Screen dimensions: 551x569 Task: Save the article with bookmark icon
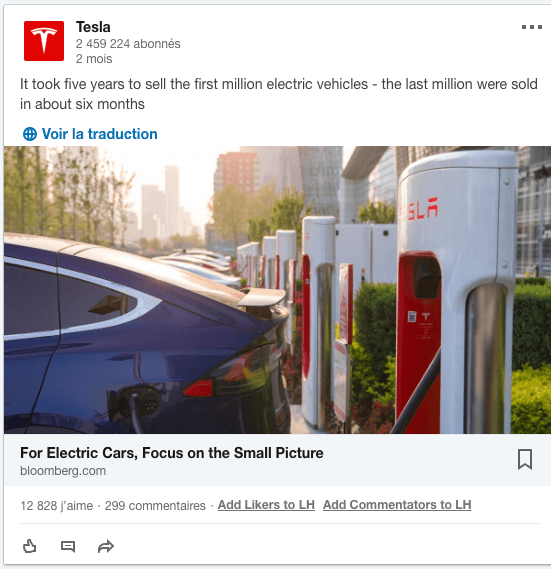click(525, 459)
